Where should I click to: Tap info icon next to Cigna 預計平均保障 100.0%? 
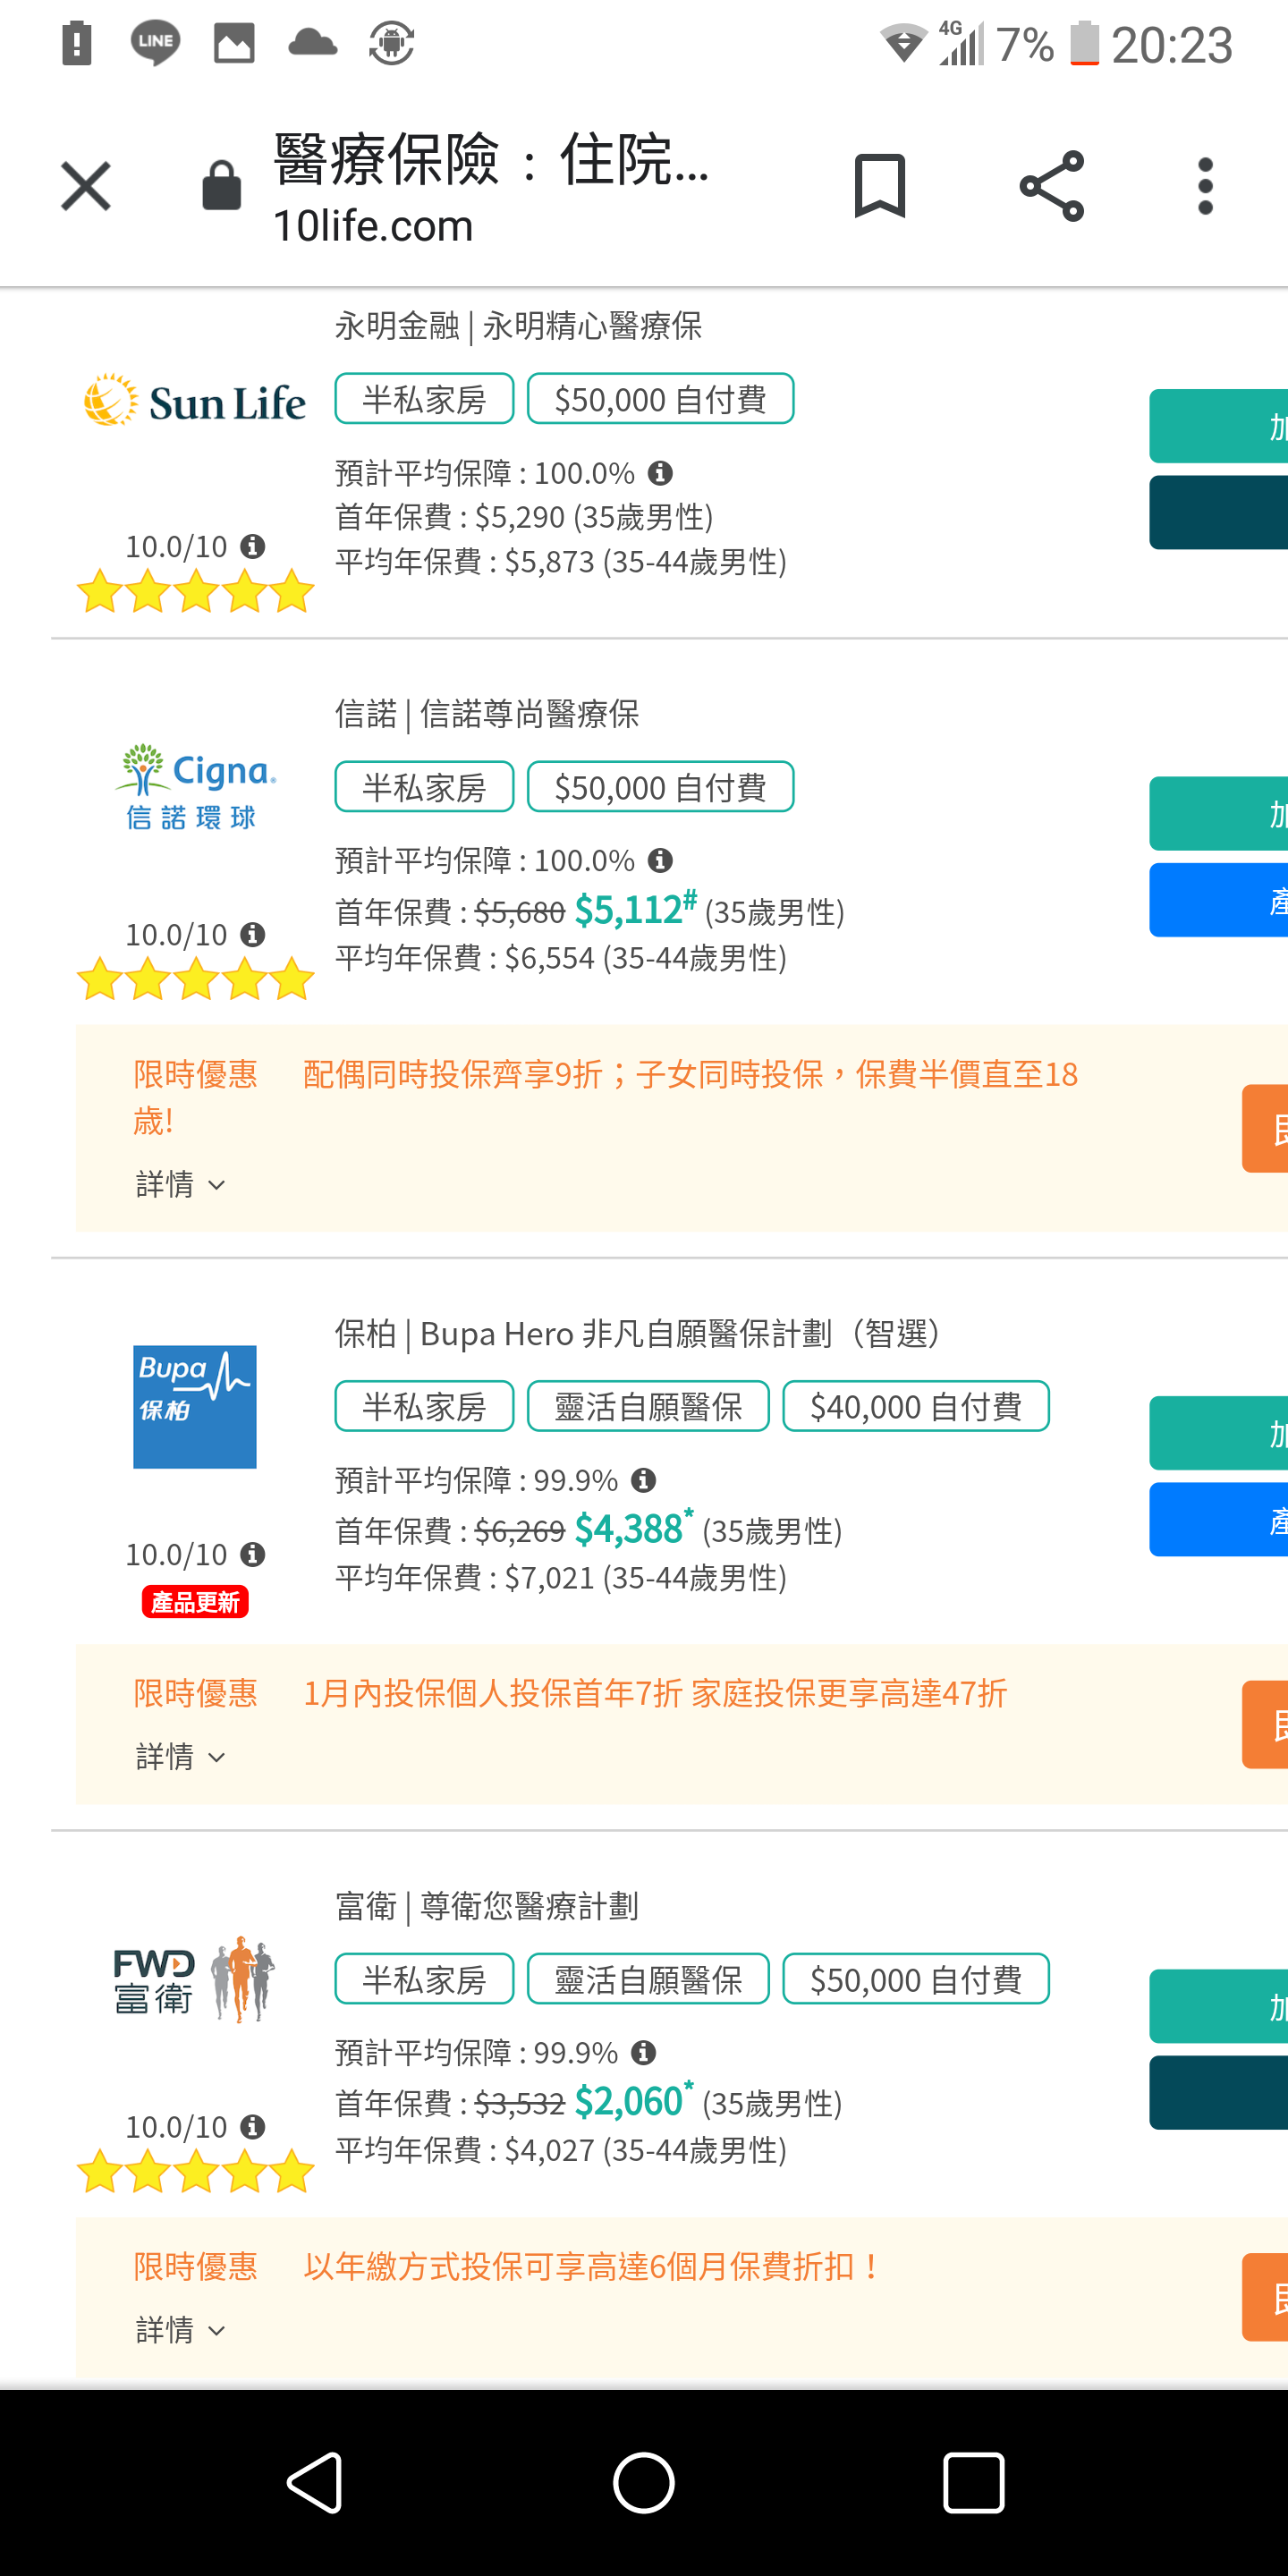(x=660, y=860)
